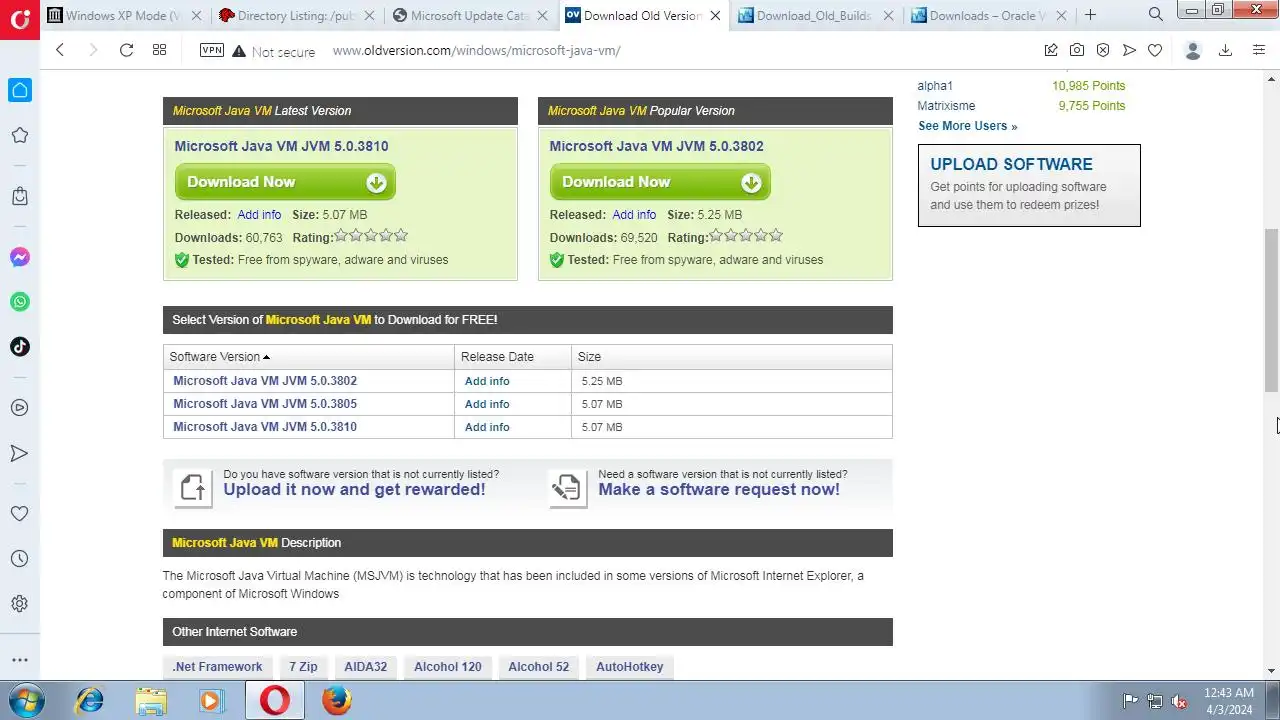The height and width of the screenshot is (720, 1280).
Task: Open TikTok in sidebar
Action: click(x=19, y=347)
